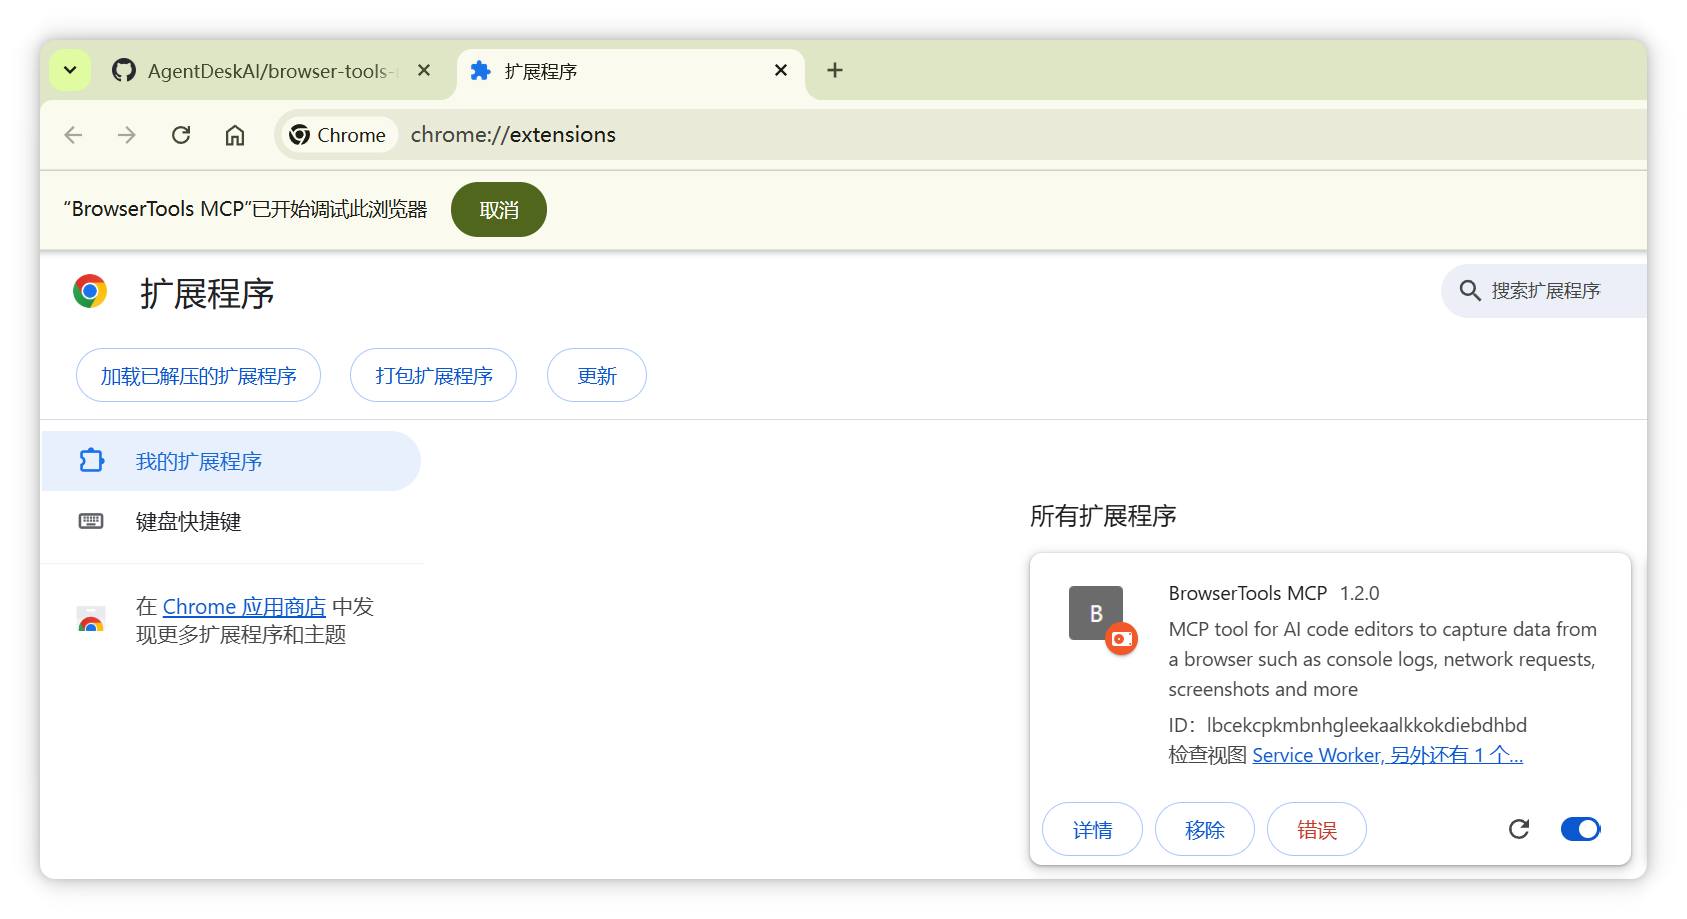Click 加载已解压的扩展程序 button
The image size is (1687, 919).
coord(198,376)
